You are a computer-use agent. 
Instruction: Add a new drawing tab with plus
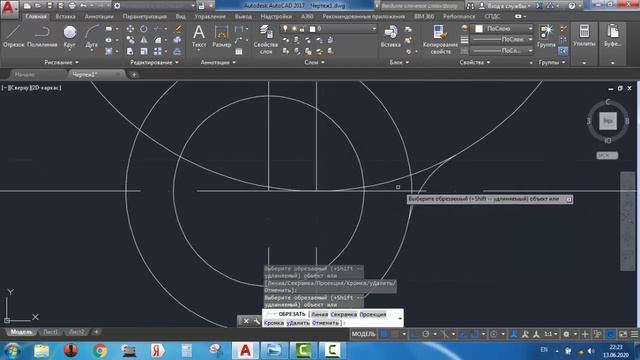tap(134, 74)
